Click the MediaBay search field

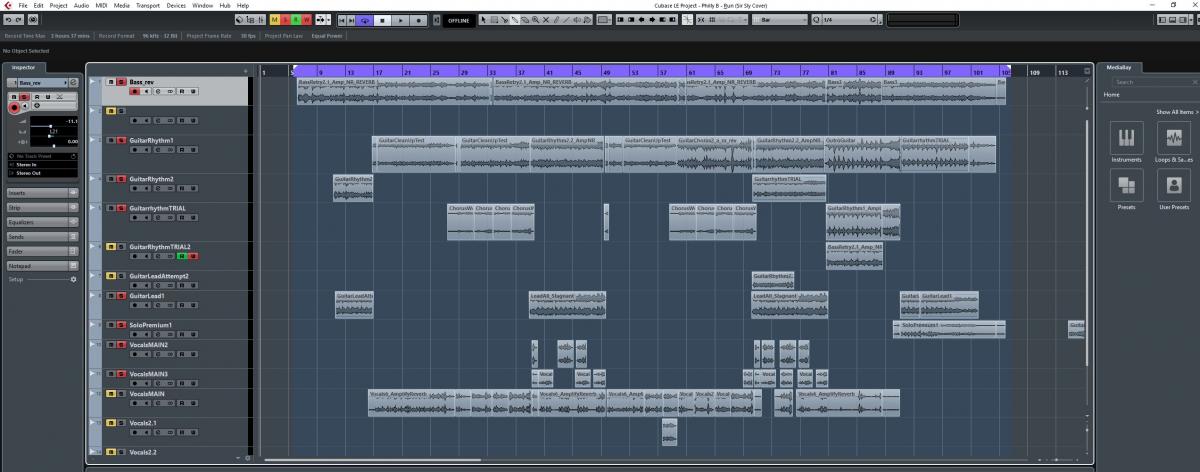pos(1150,82)
